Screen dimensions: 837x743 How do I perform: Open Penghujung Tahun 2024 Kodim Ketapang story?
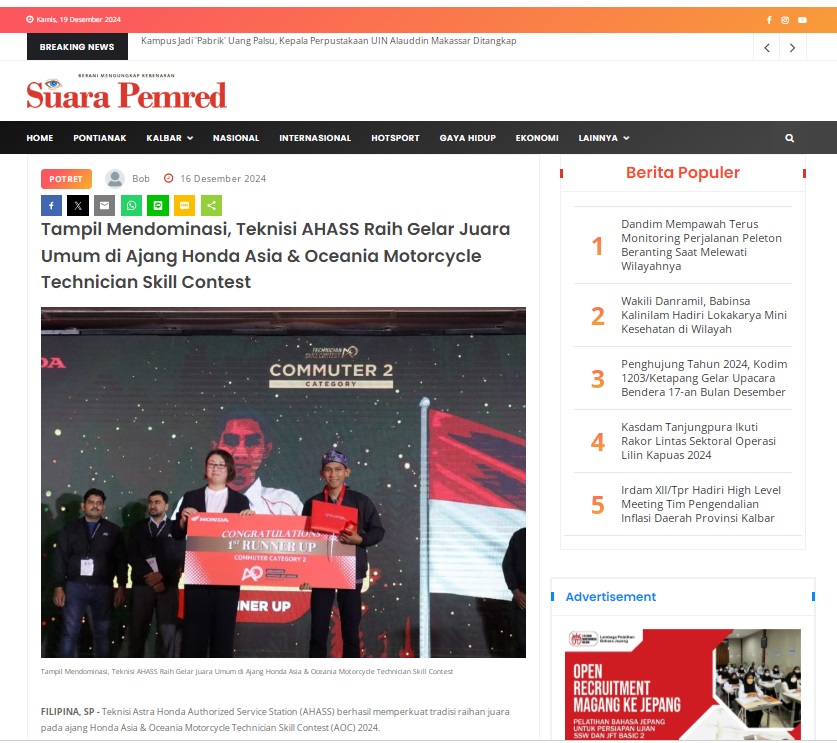coord(704,378)
